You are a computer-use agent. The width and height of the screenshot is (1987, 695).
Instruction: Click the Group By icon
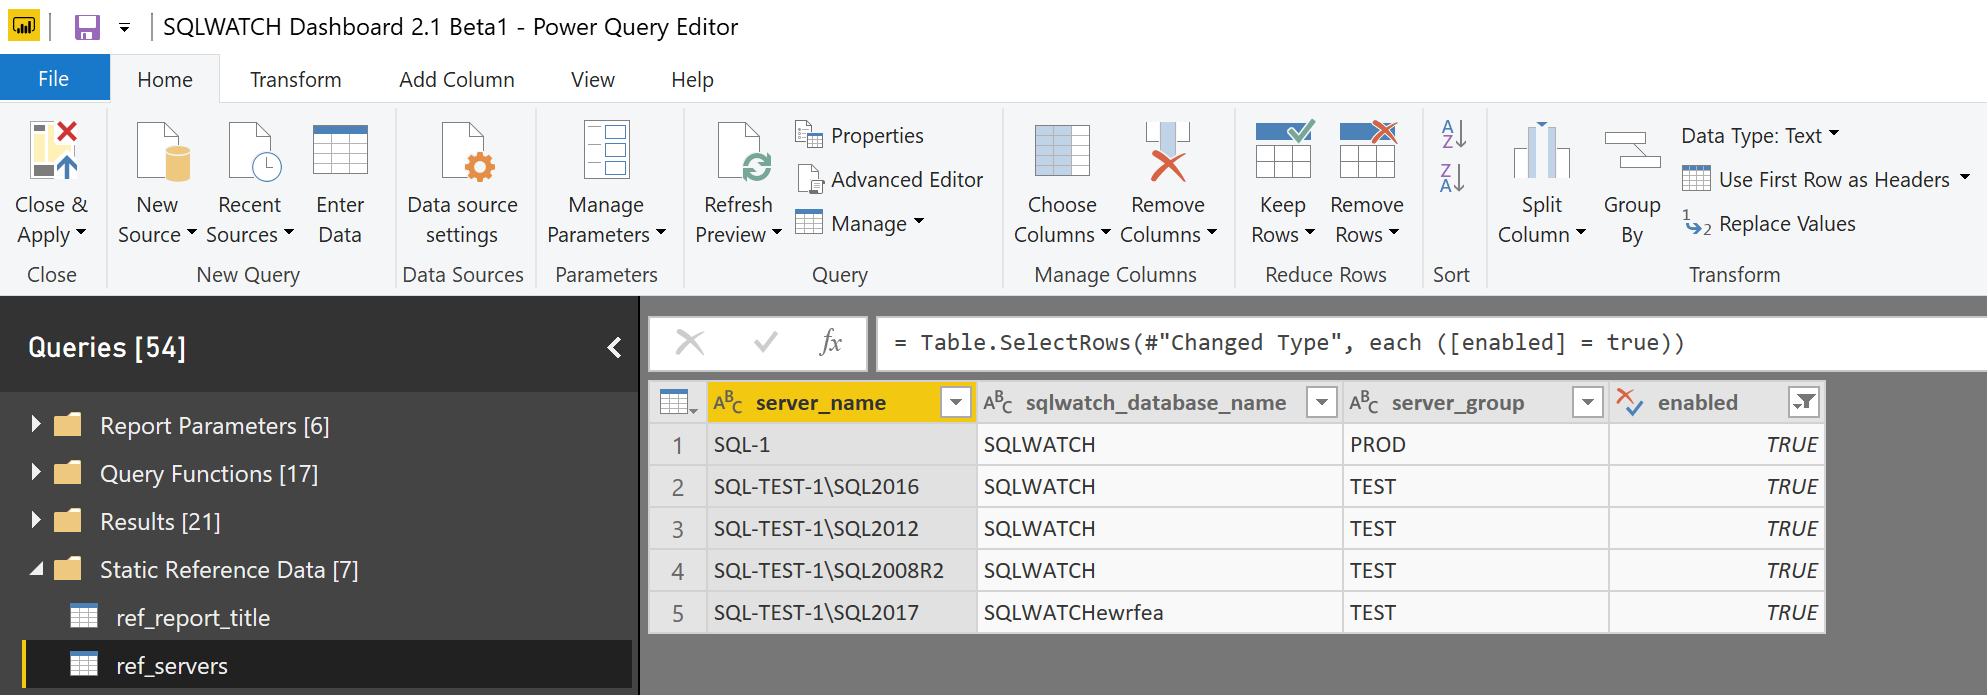click(1632, 150)
